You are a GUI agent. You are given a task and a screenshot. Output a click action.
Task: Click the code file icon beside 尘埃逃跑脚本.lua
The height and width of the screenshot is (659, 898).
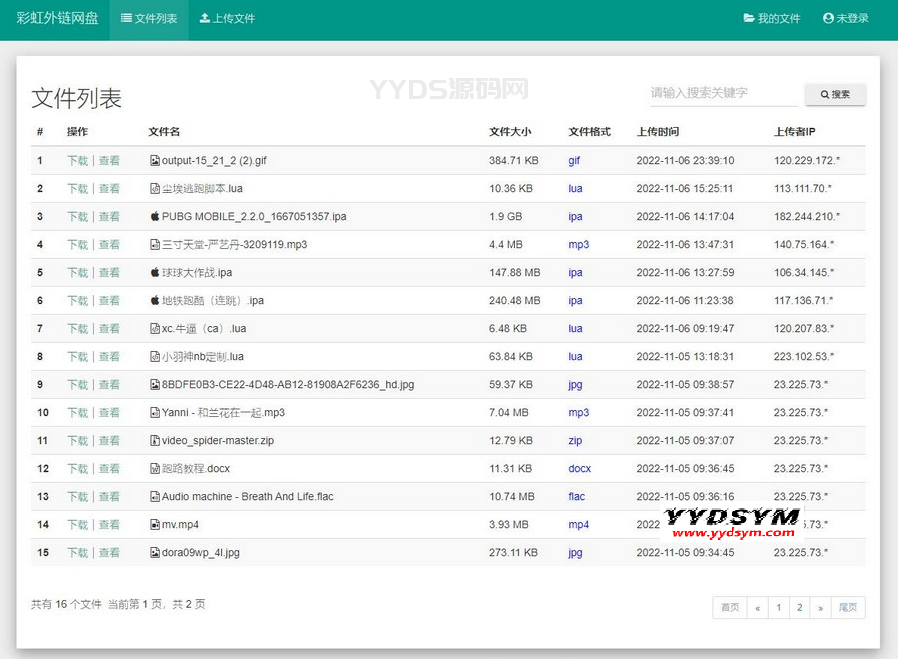pos(154,189)
